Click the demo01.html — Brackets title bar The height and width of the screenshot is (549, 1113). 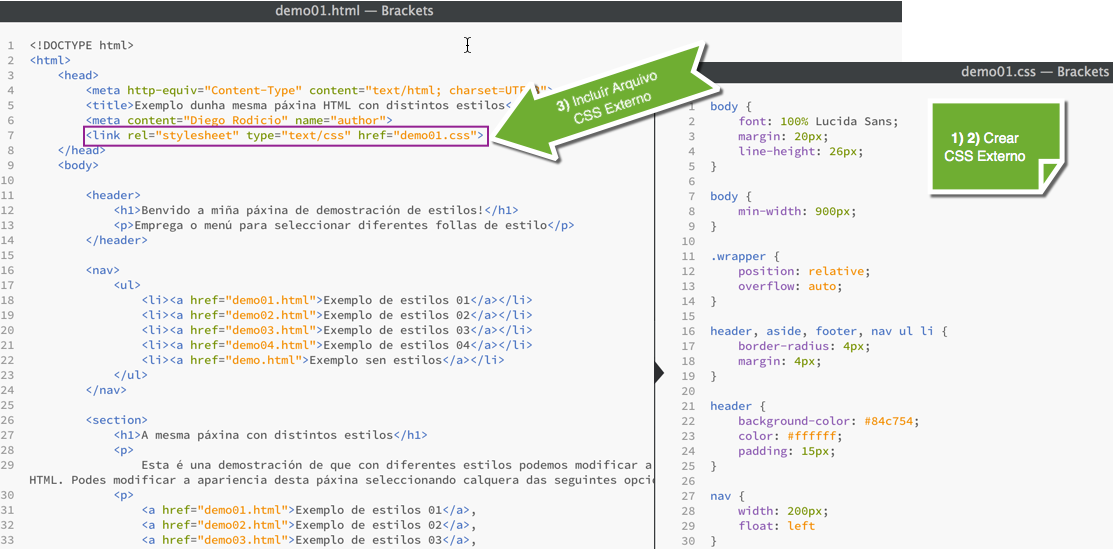pos(354,11)
